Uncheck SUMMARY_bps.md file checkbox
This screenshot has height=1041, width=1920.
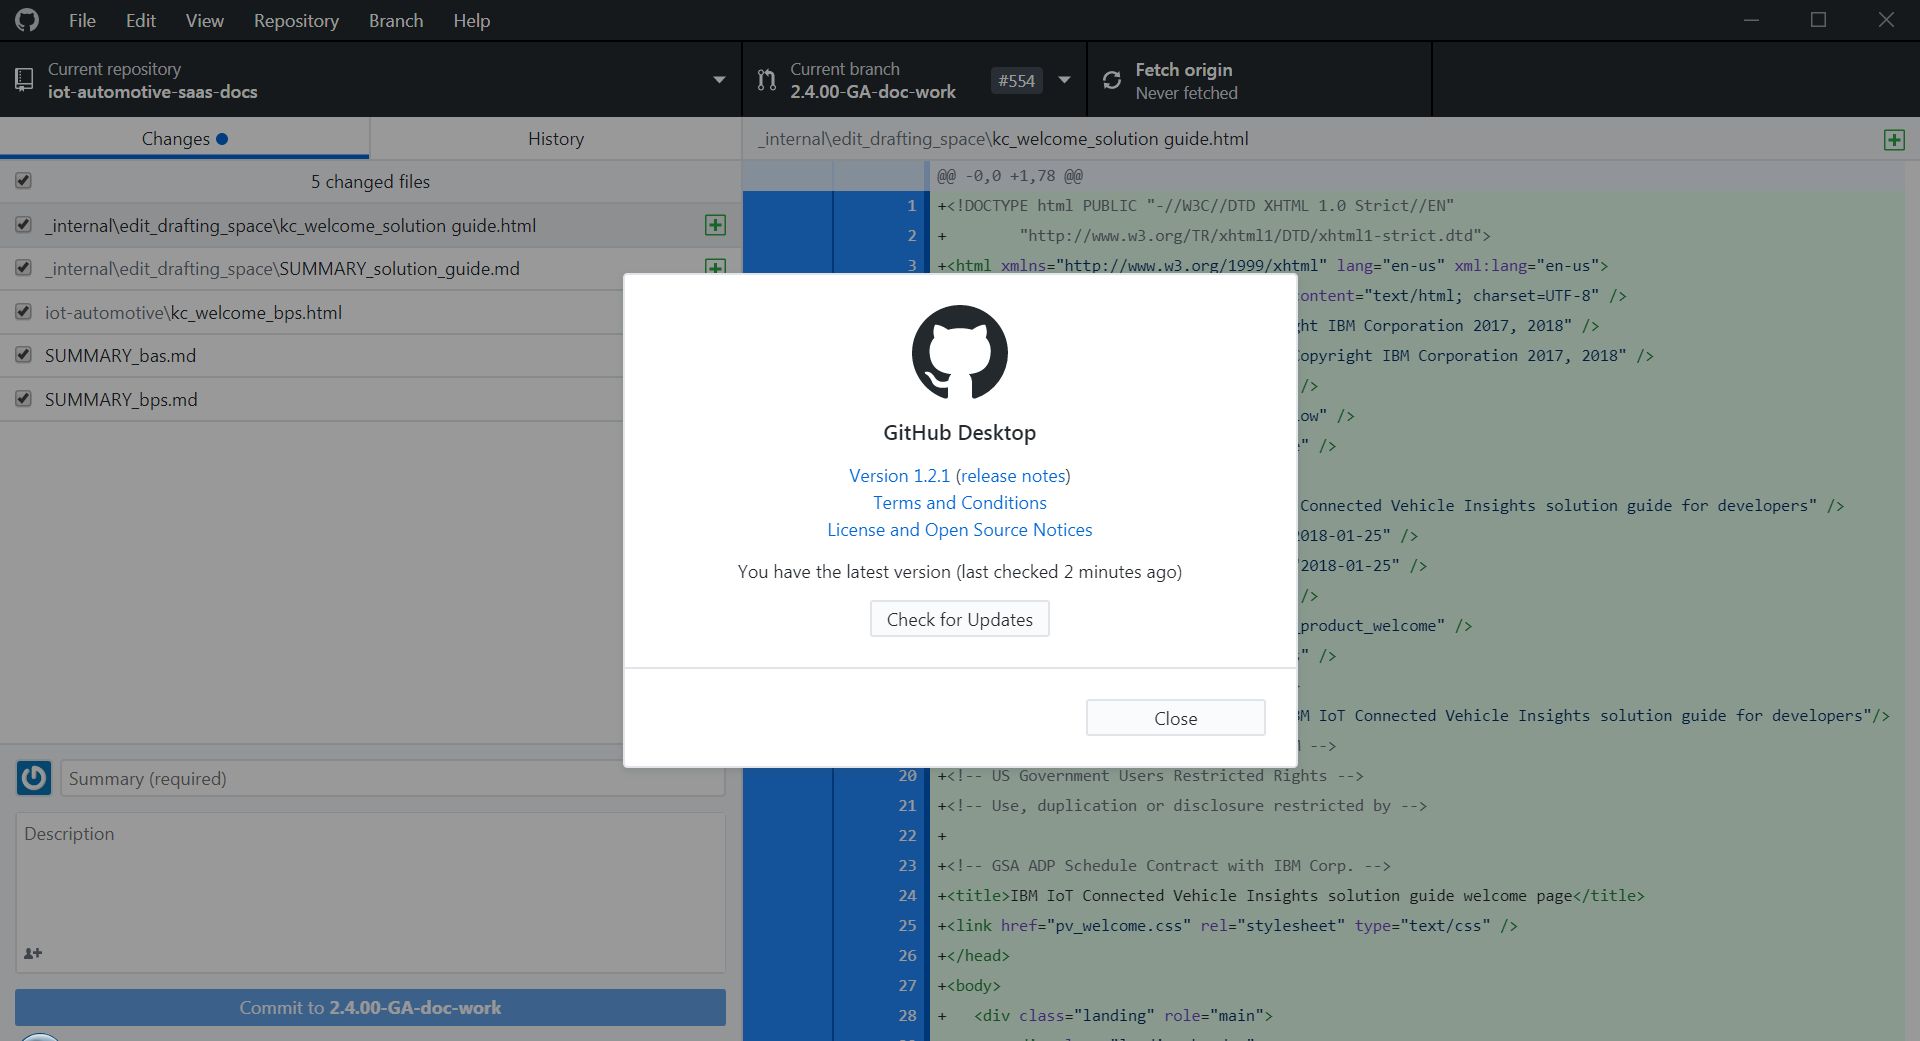click(23, 399)
